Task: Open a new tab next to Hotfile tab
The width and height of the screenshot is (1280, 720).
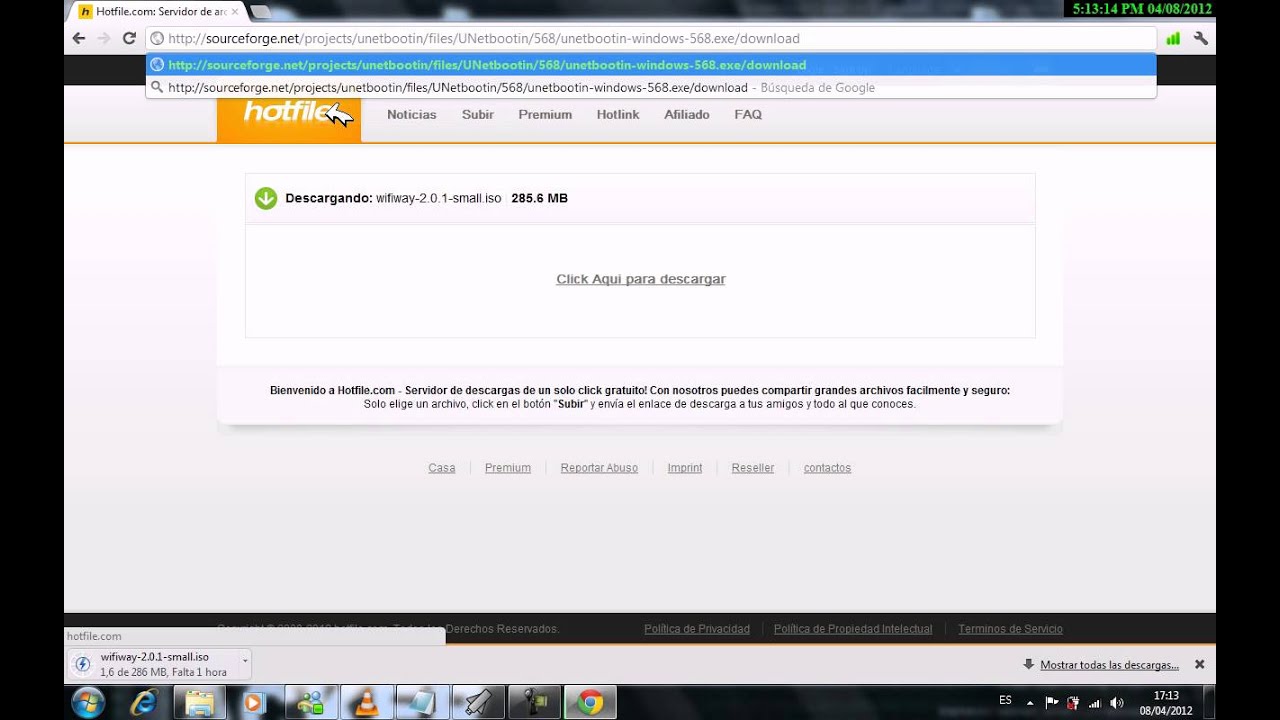Action: [x=259, y=12]
